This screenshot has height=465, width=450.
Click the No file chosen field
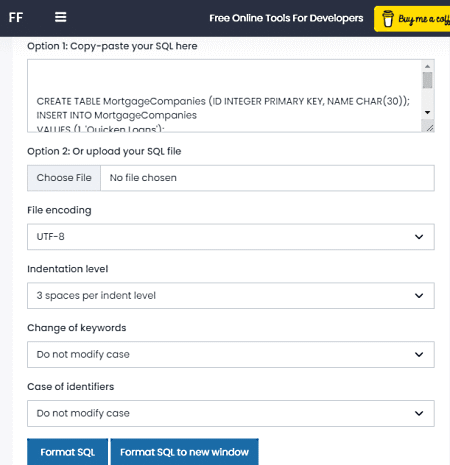click(267, 178)
